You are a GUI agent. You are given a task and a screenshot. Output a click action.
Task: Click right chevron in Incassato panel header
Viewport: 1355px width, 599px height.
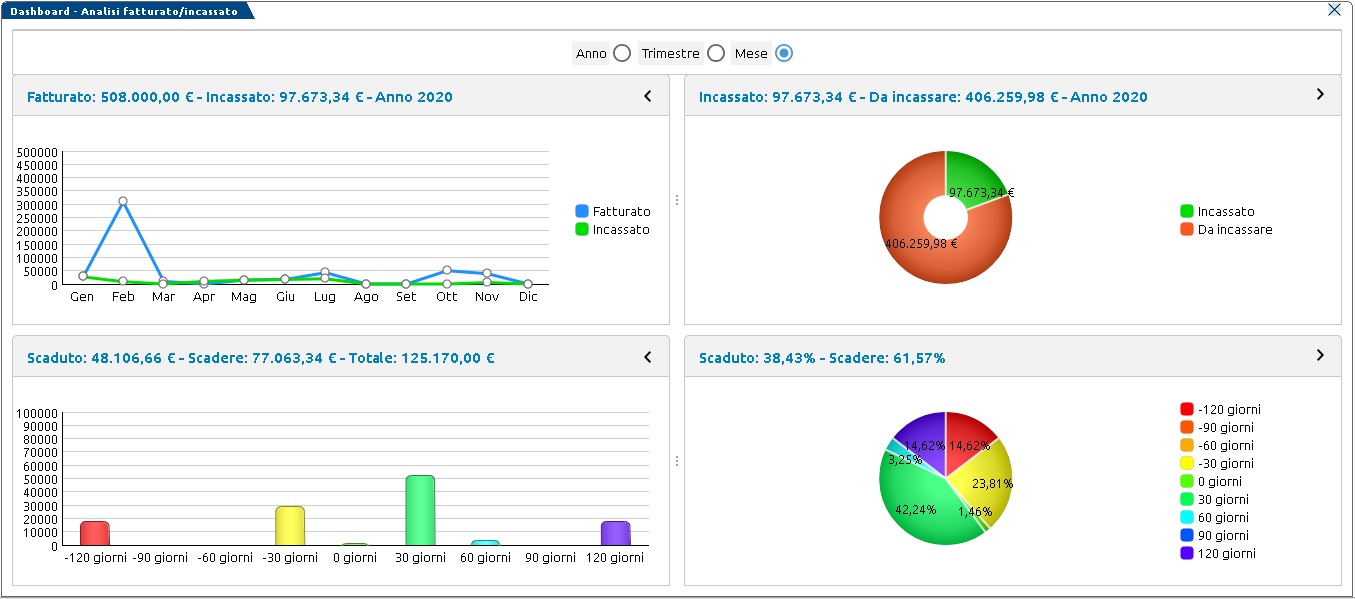[x=1319, y=94]
